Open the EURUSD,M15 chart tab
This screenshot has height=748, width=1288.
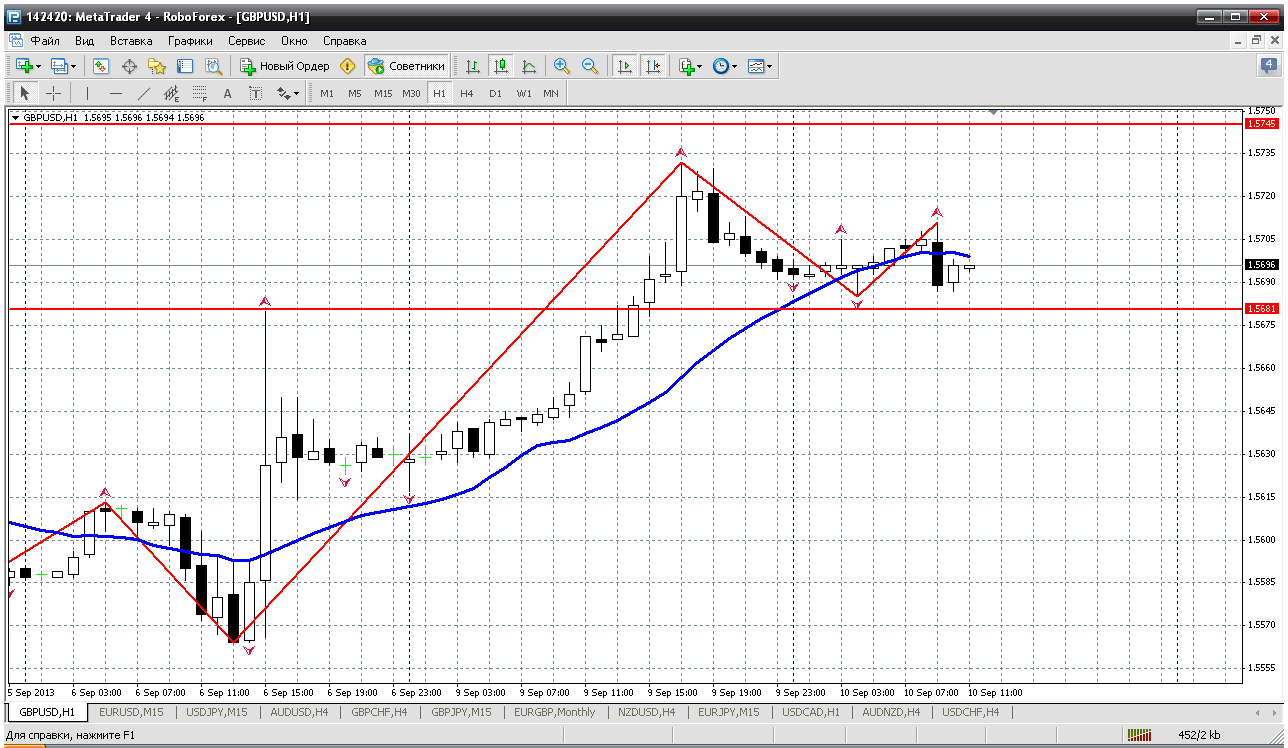pyautogui.click(x=130, y=712)
